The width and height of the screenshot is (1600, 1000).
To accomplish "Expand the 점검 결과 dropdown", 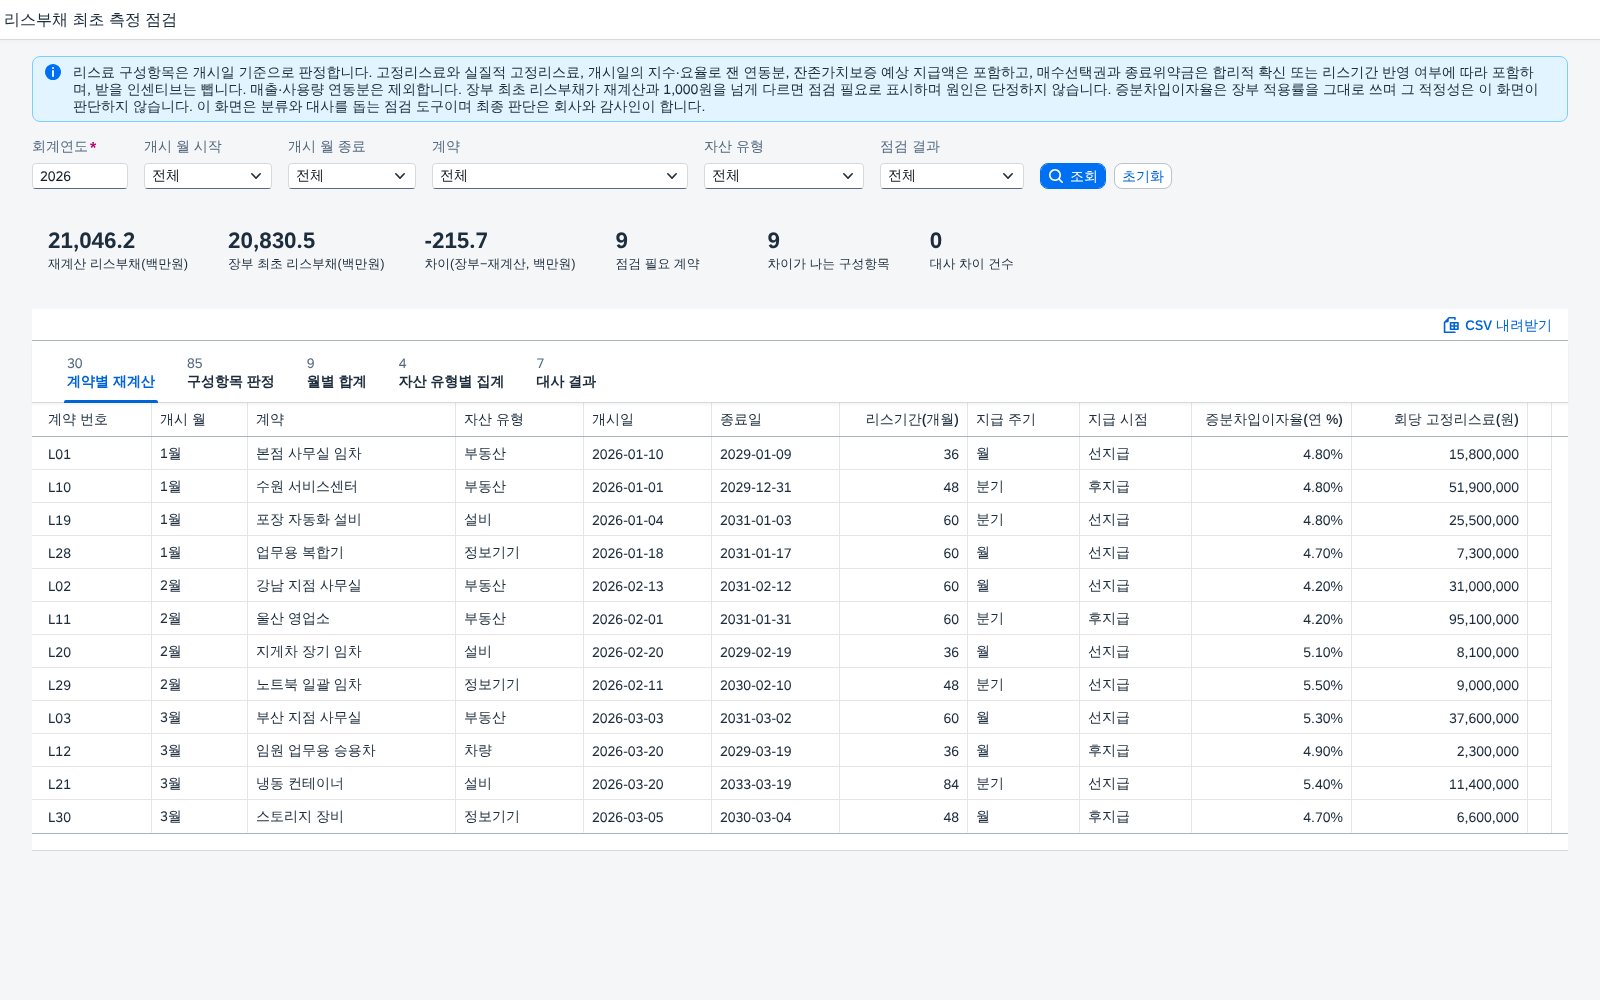I will pos(952,176).
